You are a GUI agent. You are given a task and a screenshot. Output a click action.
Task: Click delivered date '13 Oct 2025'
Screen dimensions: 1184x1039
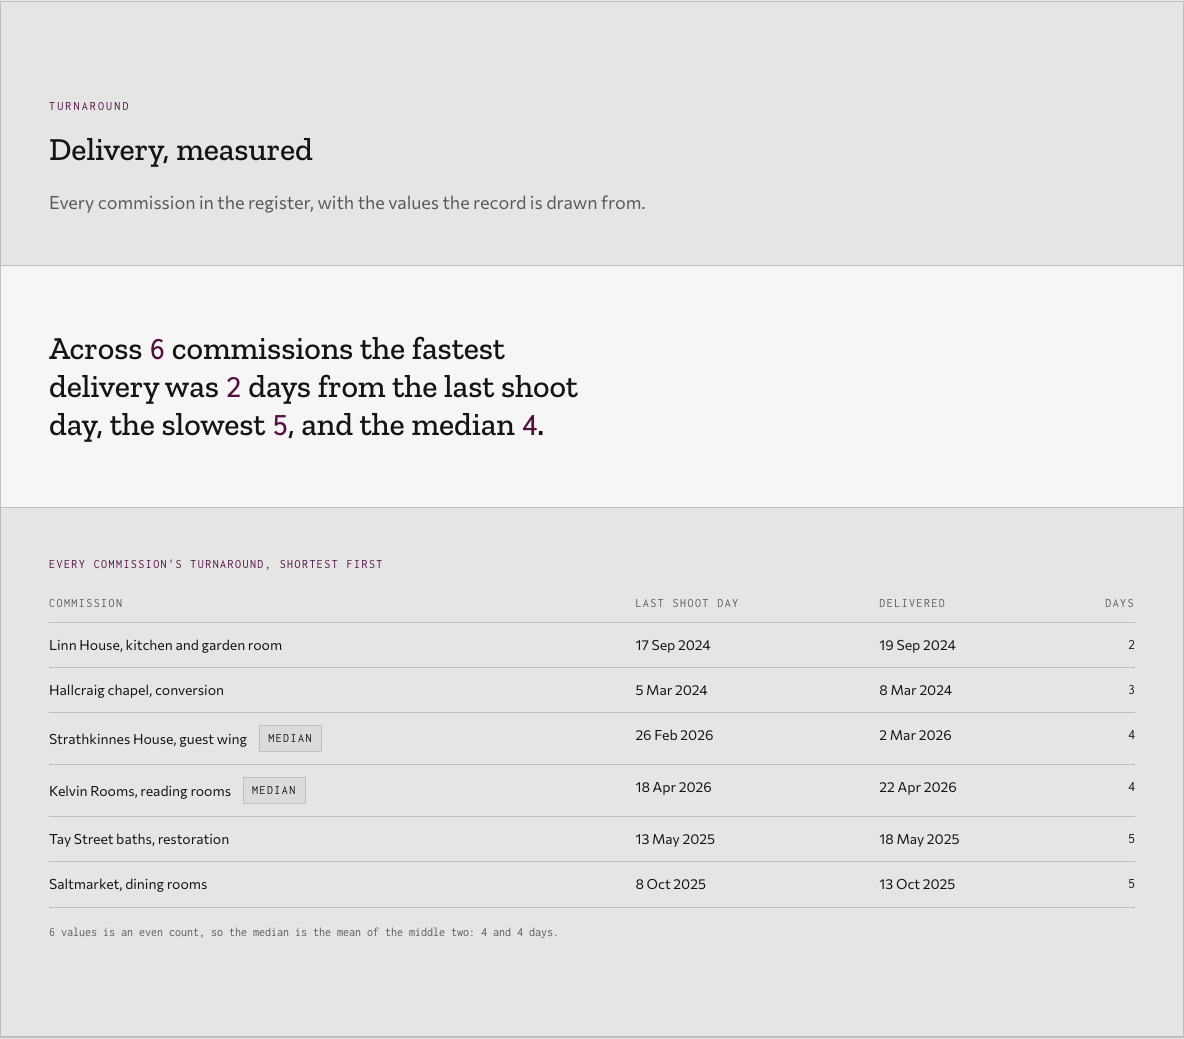click(917, 884)
